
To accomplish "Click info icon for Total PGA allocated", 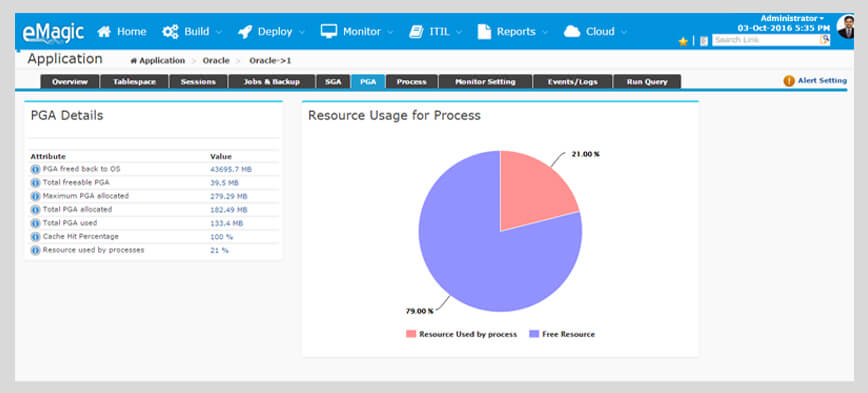I will click(35, 210).
